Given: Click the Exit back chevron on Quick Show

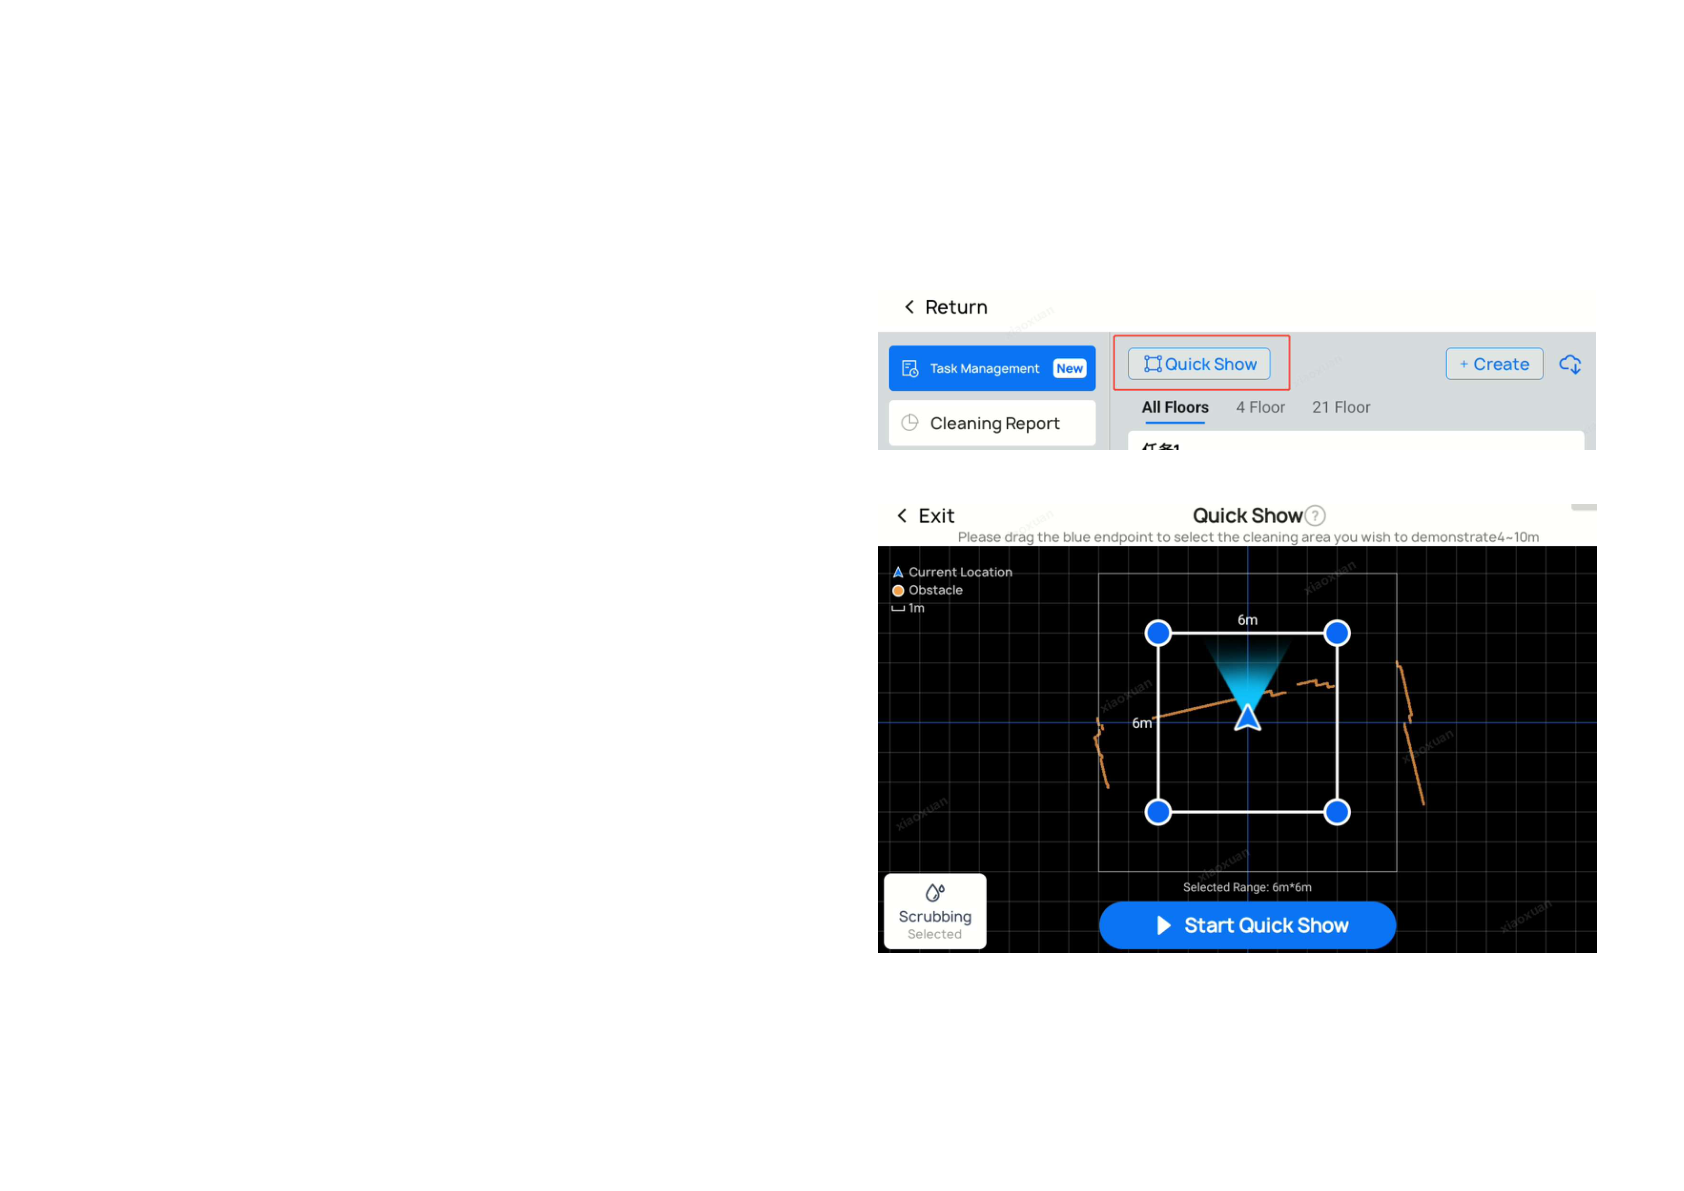Looking at the screenshot, I should [901, 515].
